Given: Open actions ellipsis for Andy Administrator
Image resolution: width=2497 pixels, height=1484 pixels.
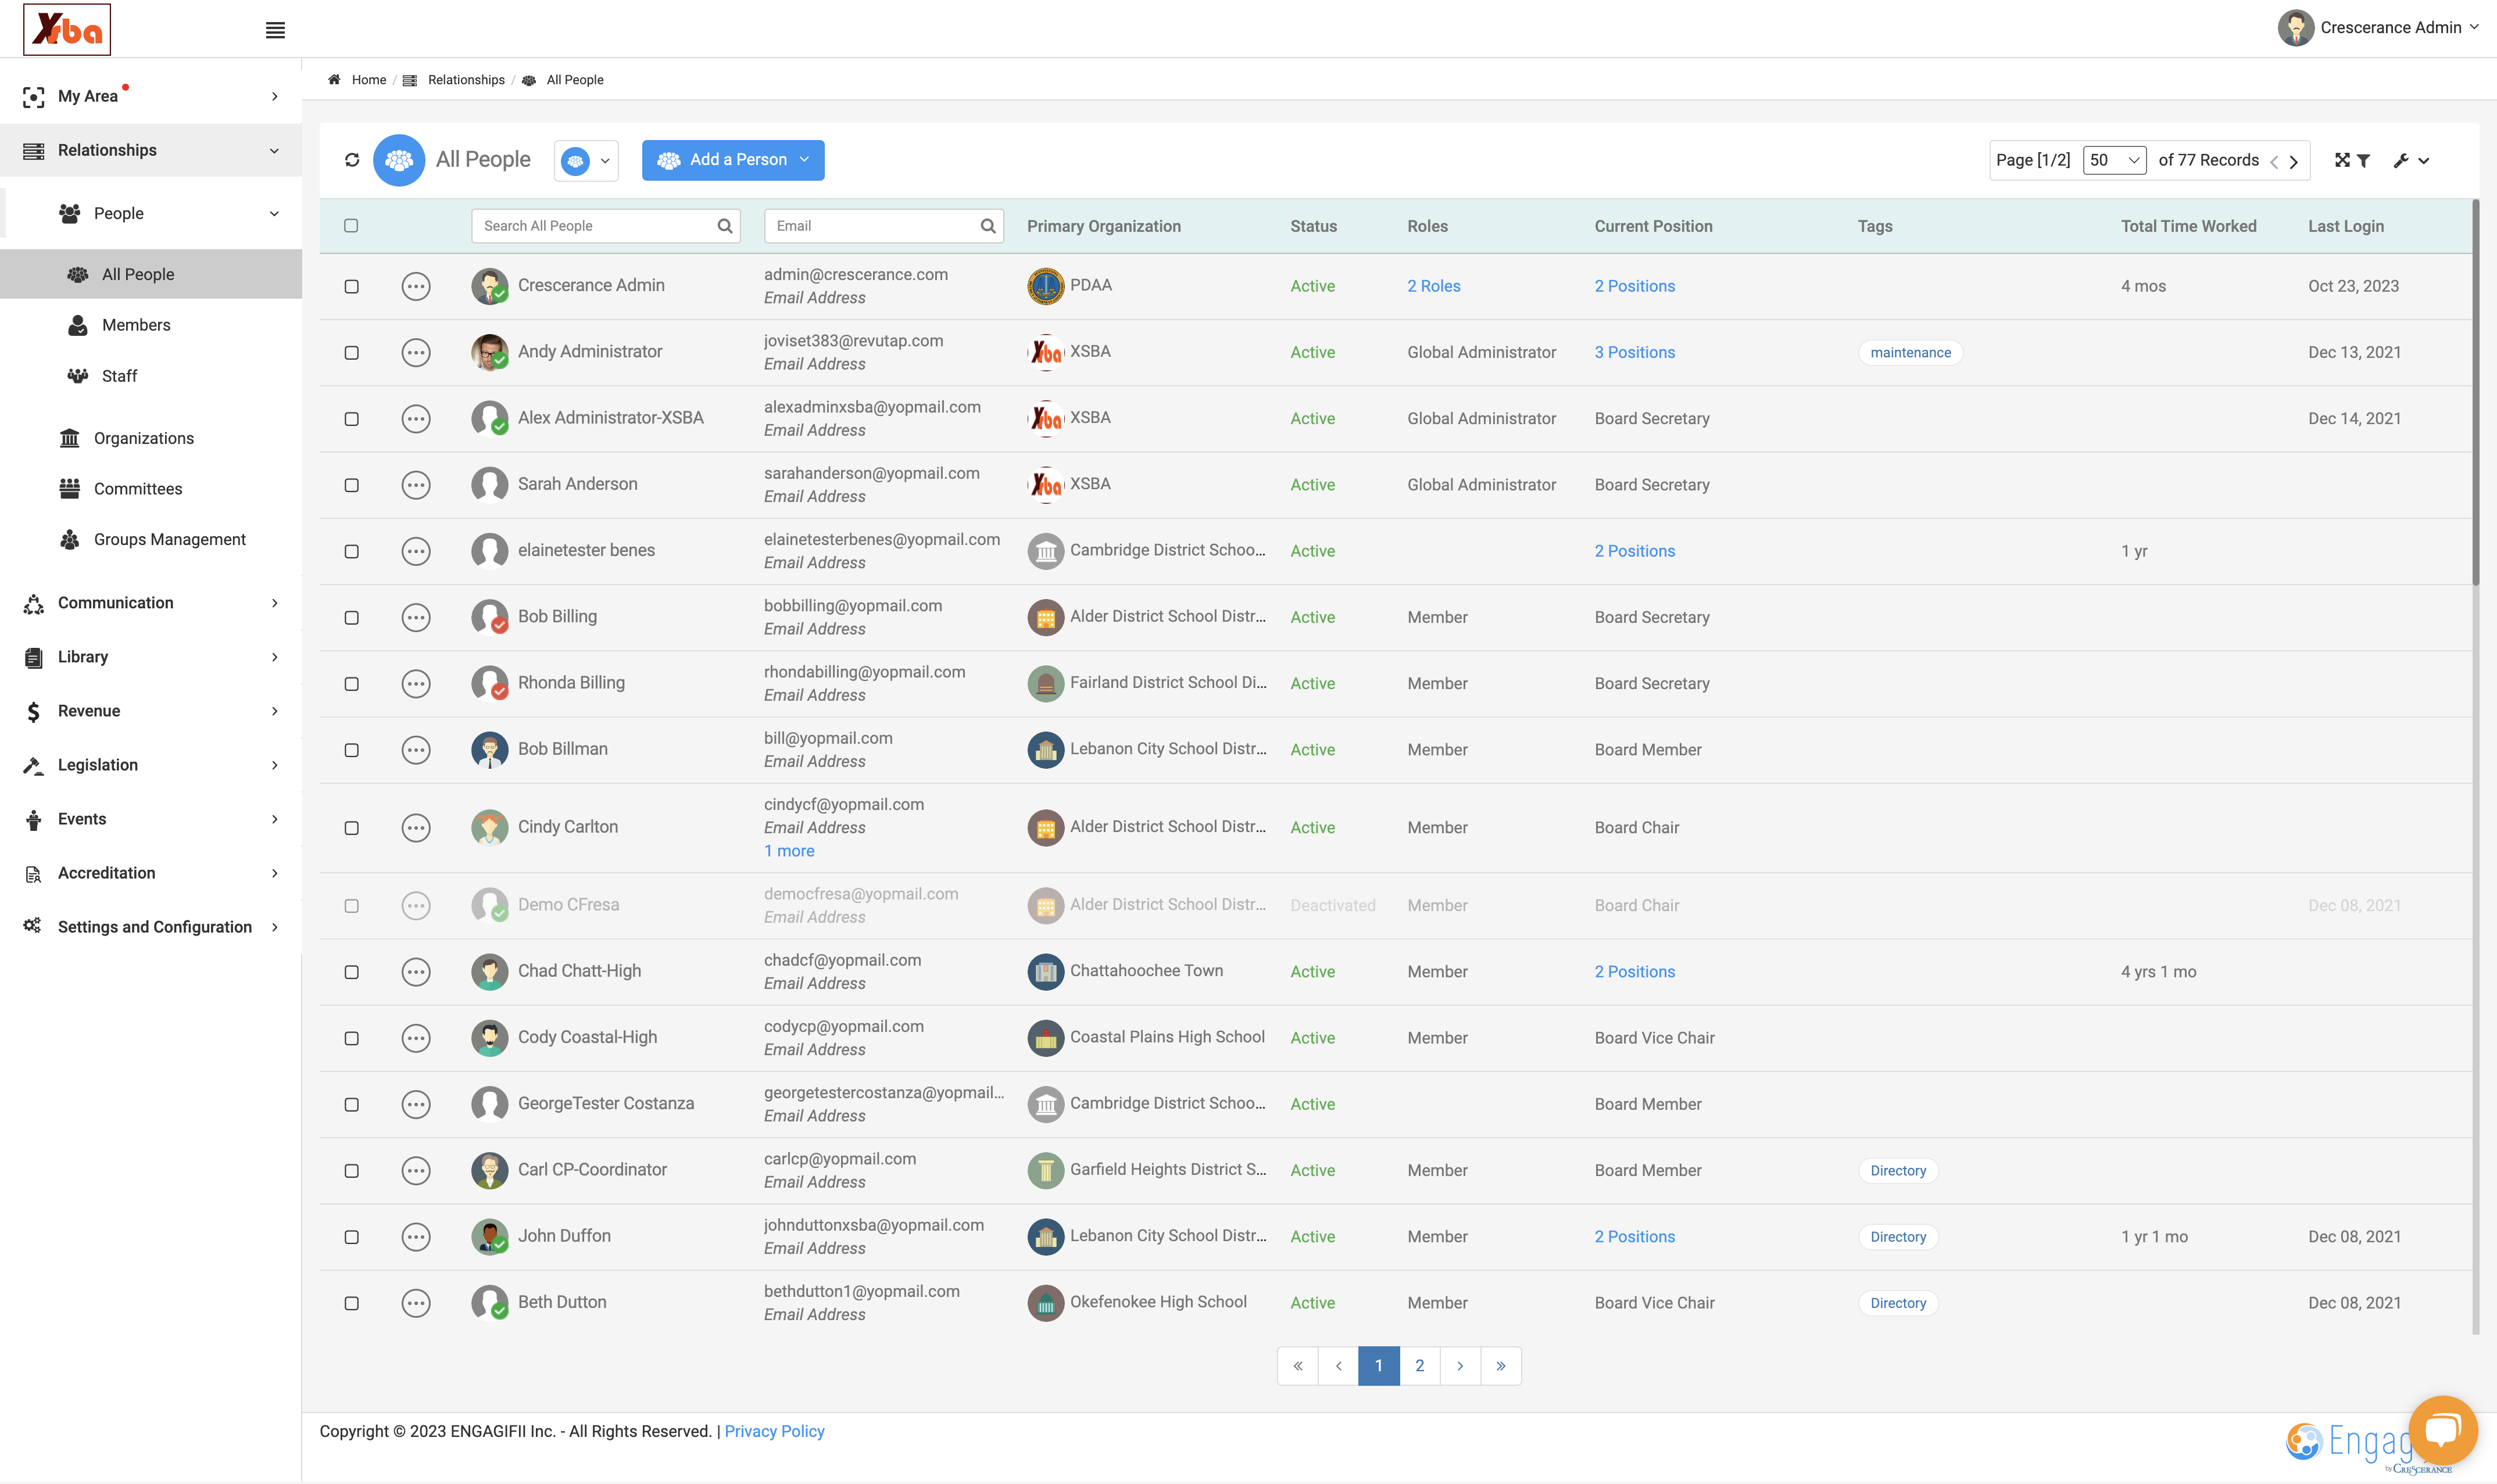Looking at the screenshot, I should point(416,353).
